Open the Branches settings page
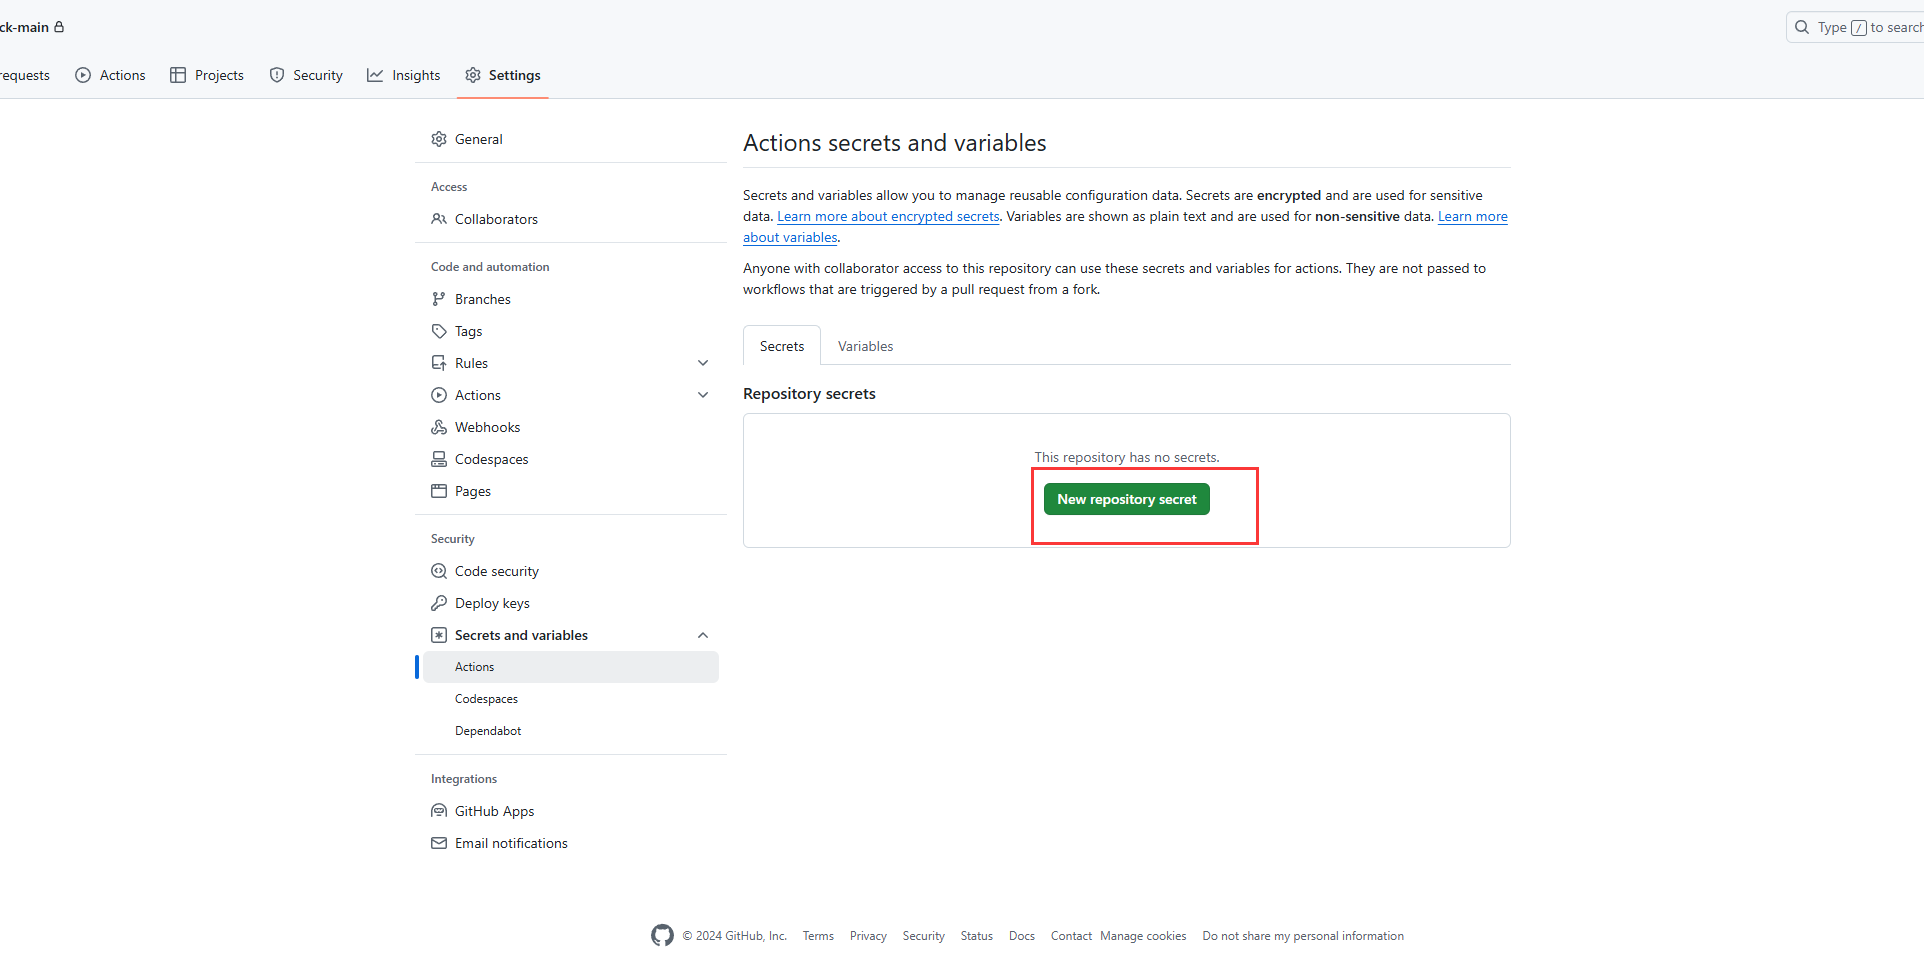This screenshot has width=1924, height=957. 482,299
